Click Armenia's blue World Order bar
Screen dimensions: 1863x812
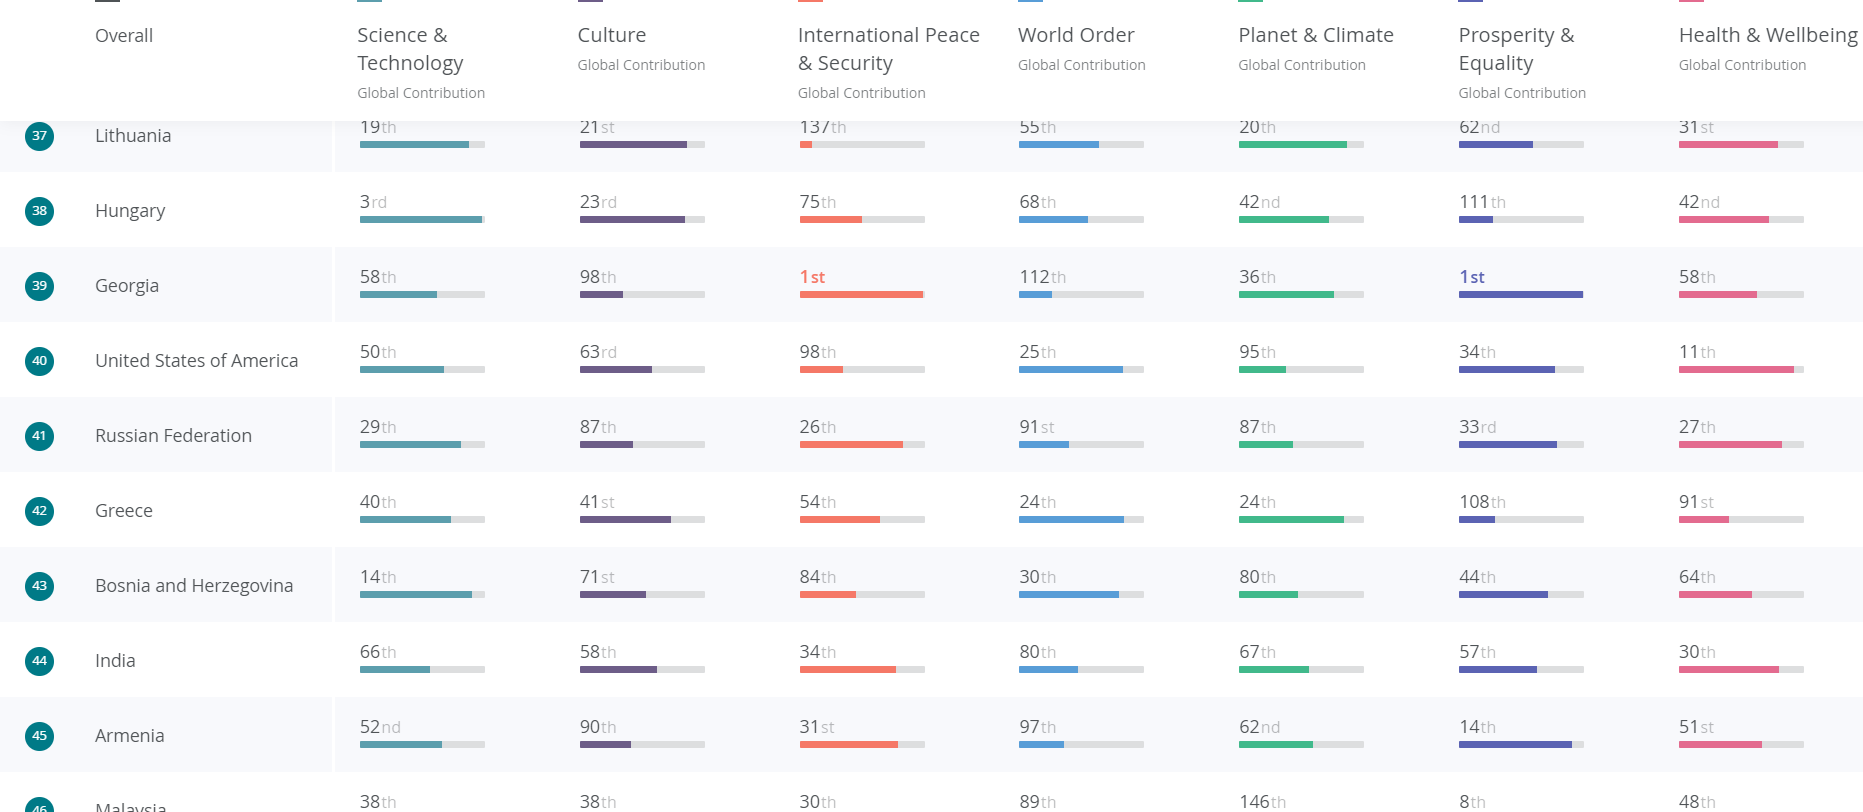pyautogui.click(x=1081, y=745)
